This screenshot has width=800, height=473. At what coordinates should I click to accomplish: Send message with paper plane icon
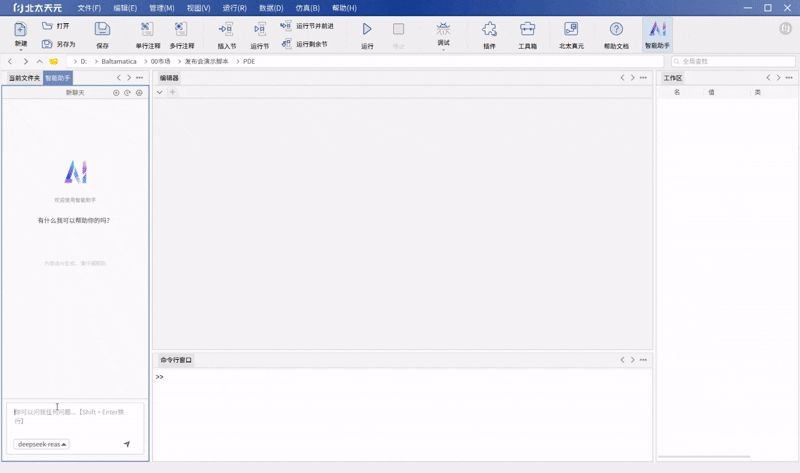pos(127,444)
